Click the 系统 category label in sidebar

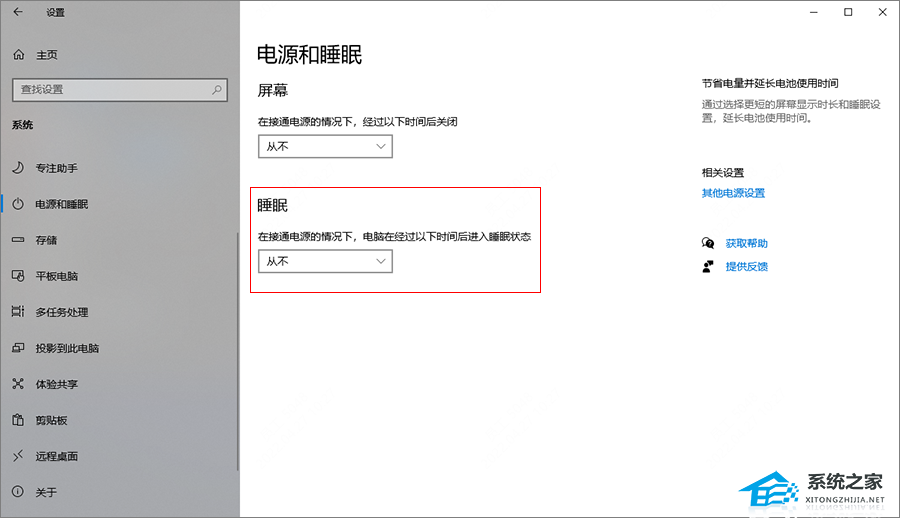point(22,125)
